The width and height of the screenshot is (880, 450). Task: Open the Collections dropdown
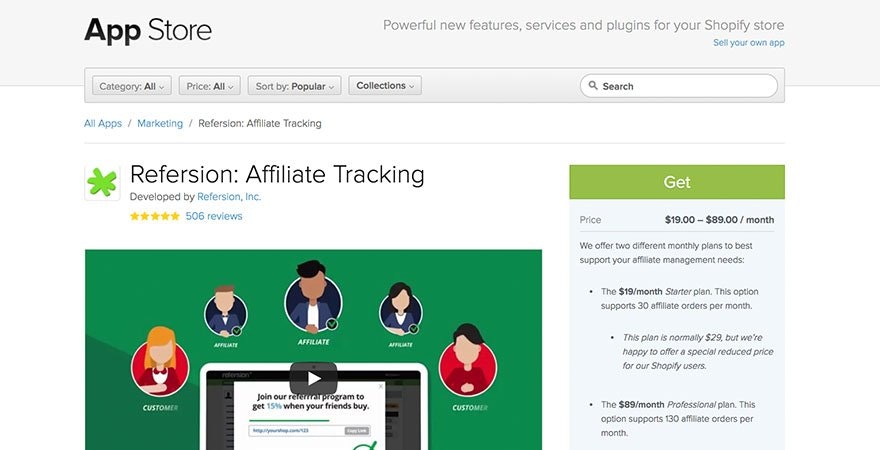385,85
